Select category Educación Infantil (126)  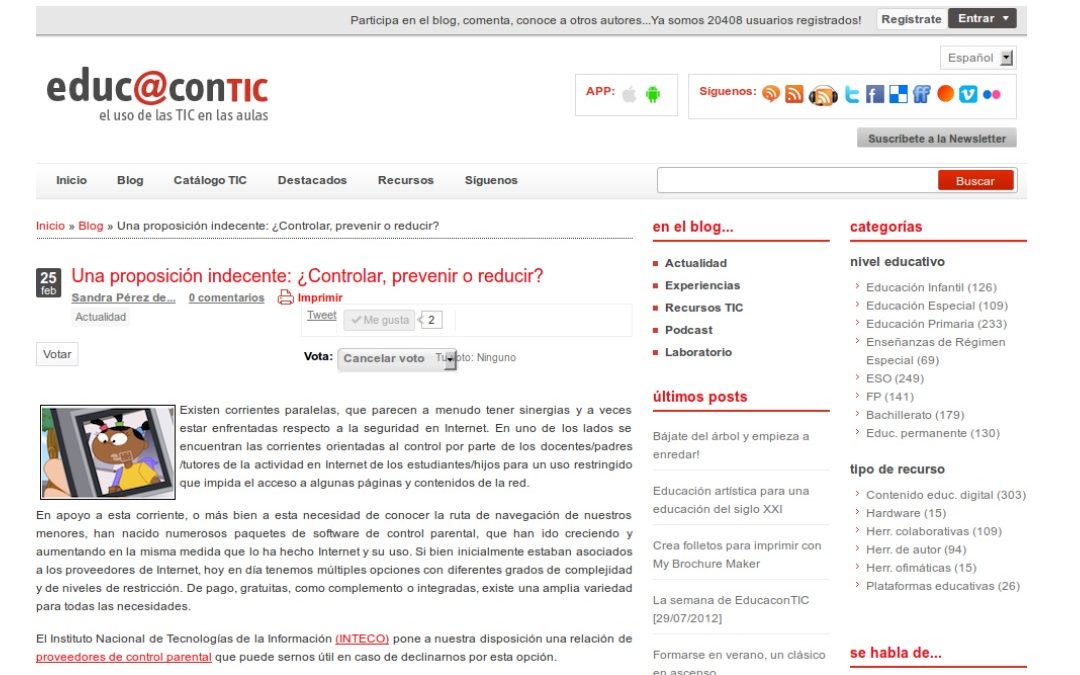point(931,287)
